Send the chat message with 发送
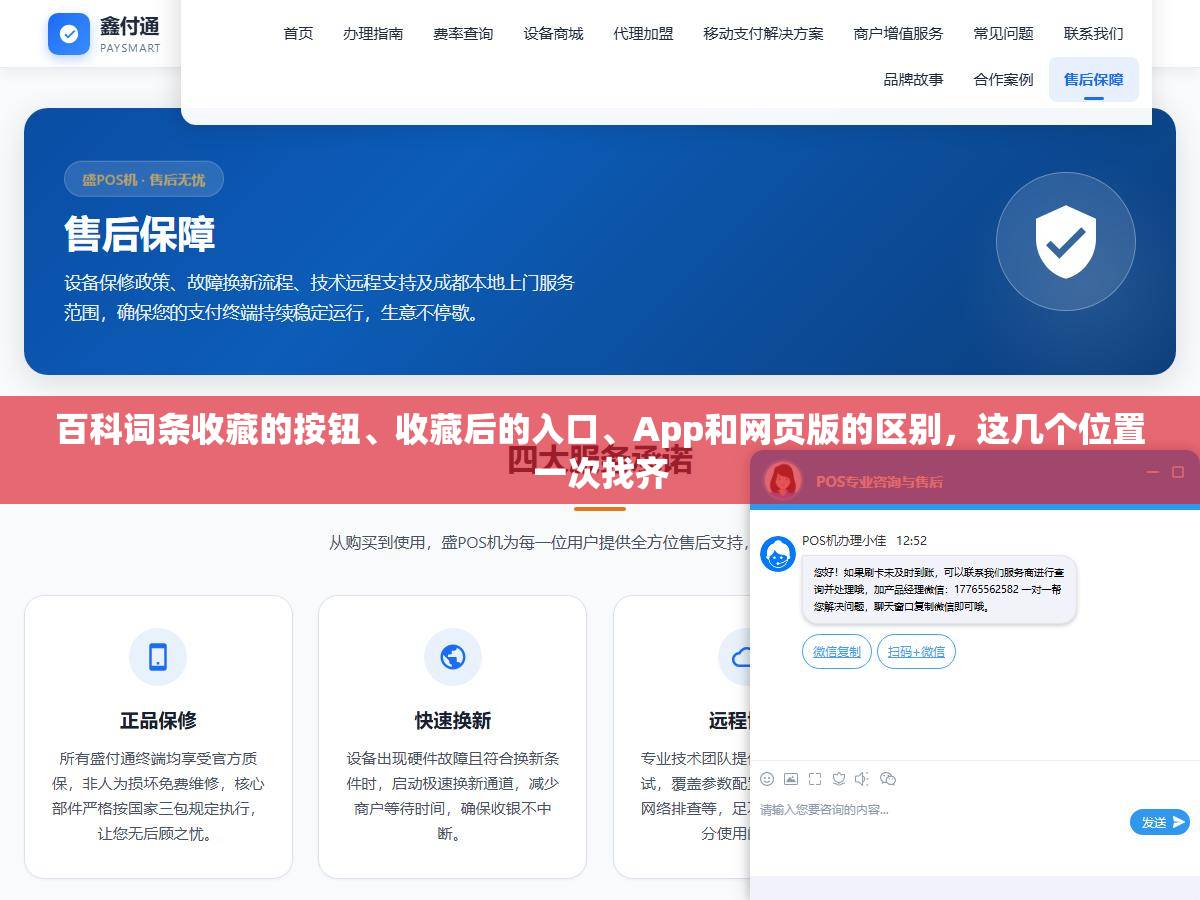Viewport: 1200px width, 900px height. tap(1159, 822)
